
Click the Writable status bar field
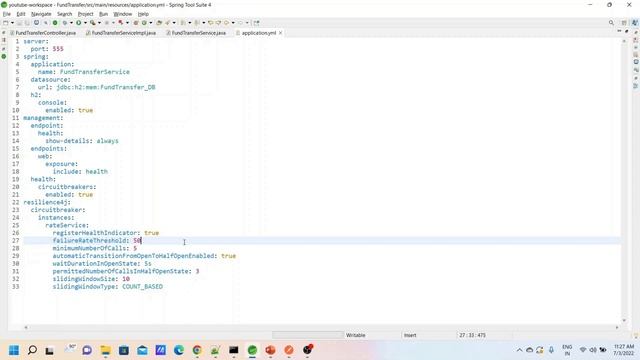pyautogui.click(x=356, y=335)
